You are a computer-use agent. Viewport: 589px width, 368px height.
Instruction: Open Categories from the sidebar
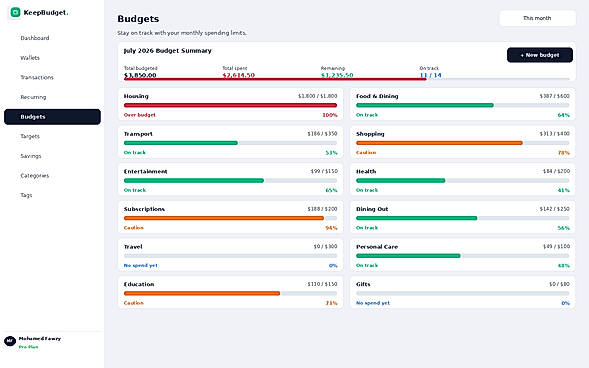(x=35, y=175)
